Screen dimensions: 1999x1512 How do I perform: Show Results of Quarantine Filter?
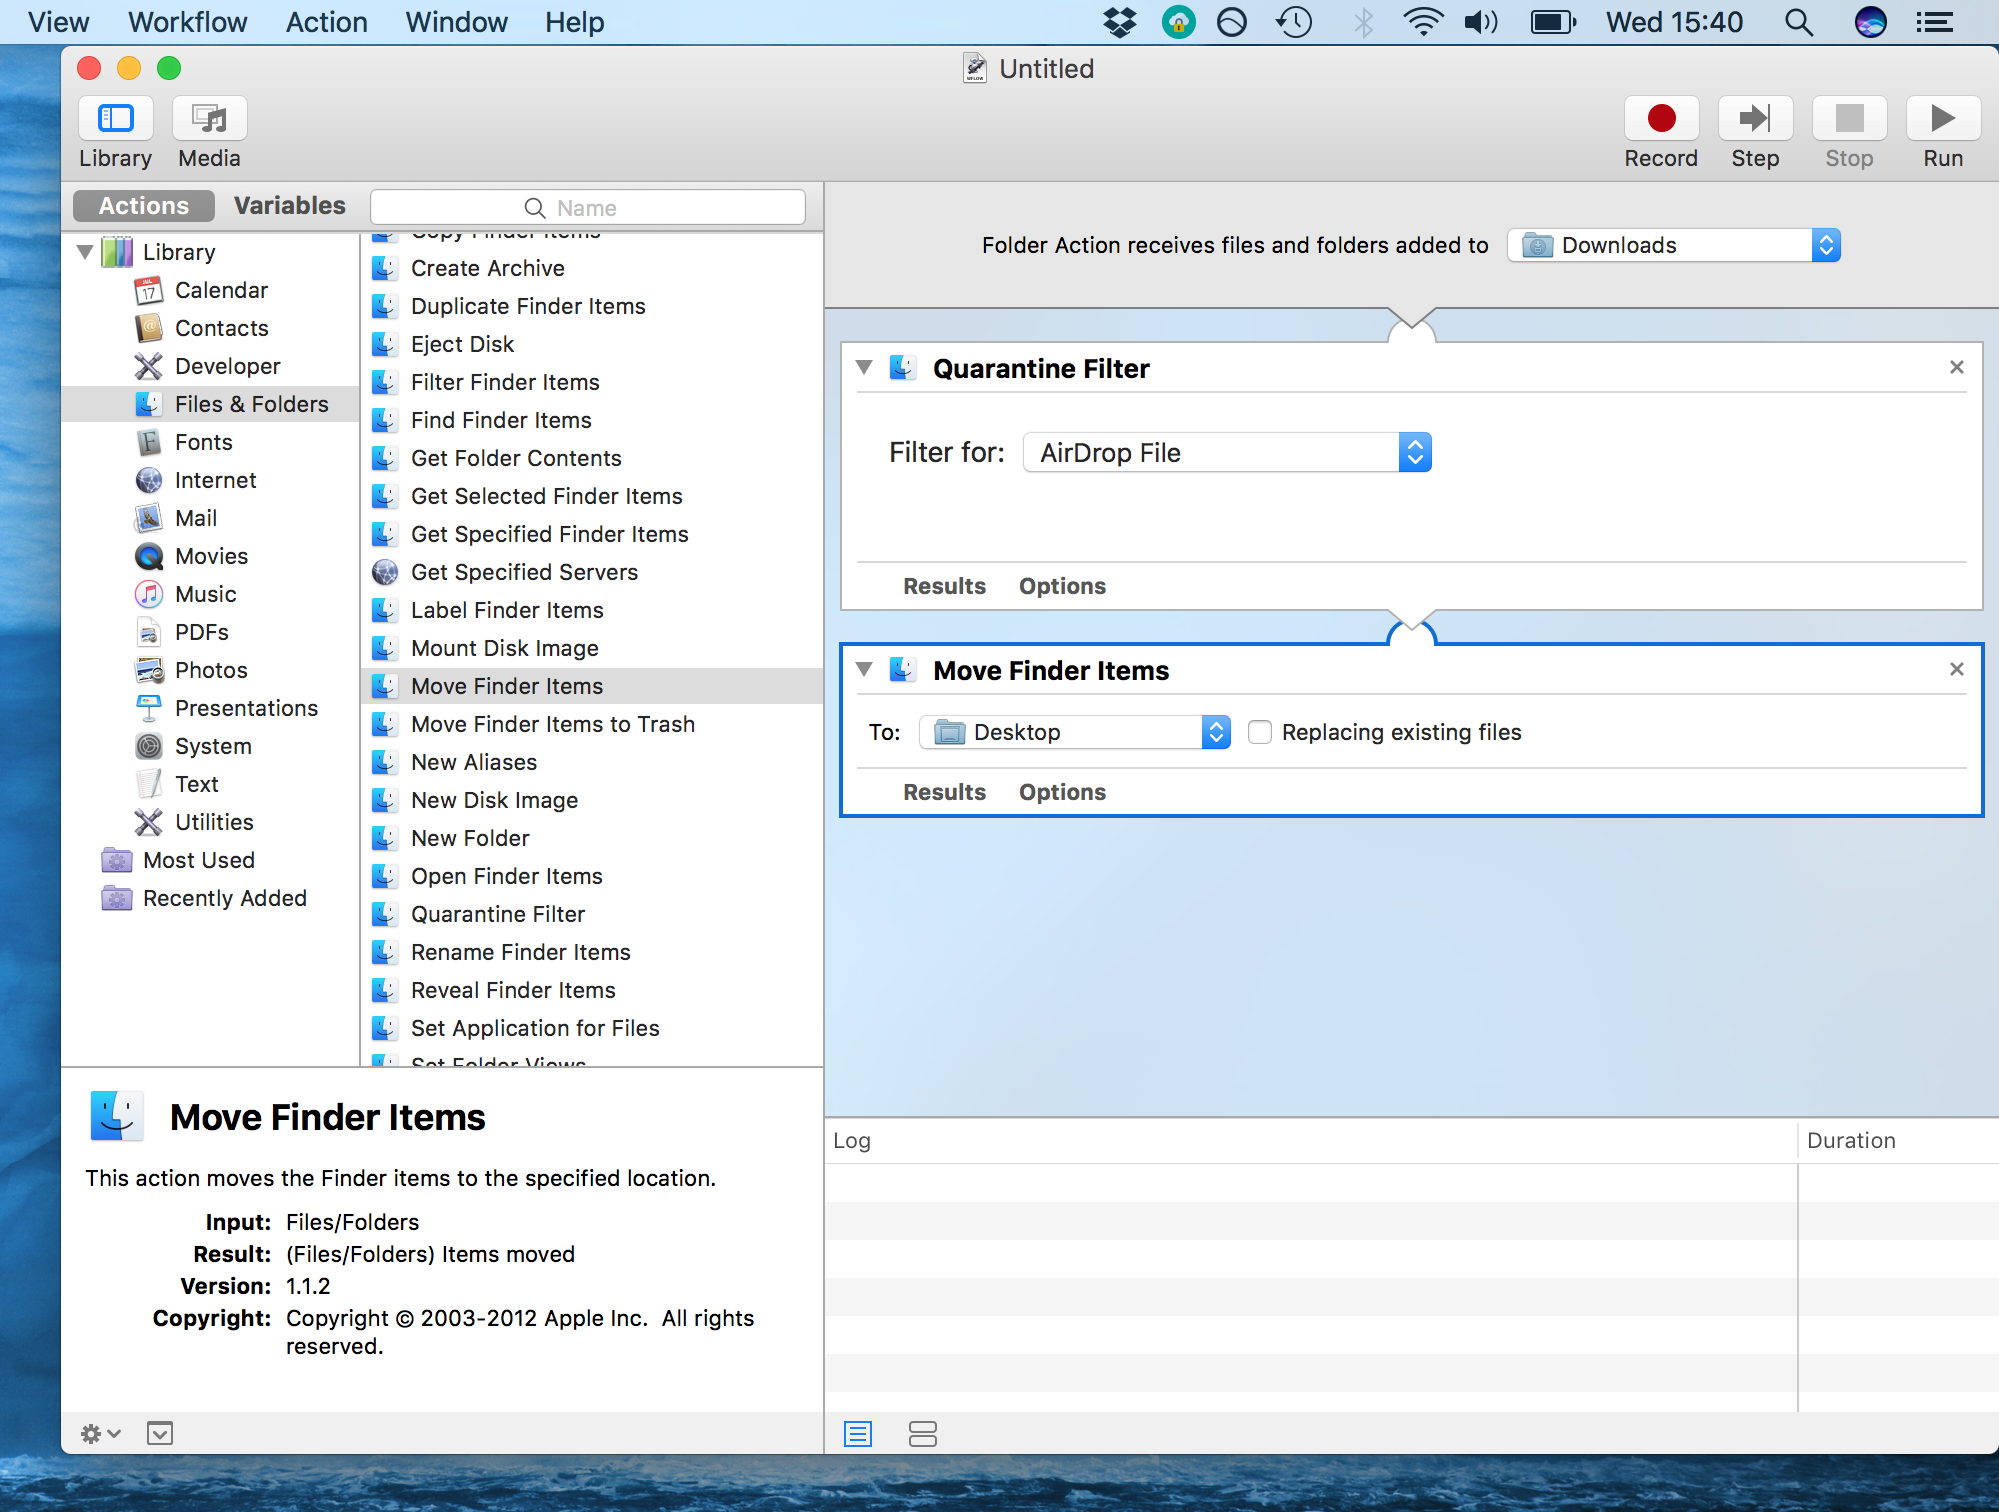(x=944, y=586)
